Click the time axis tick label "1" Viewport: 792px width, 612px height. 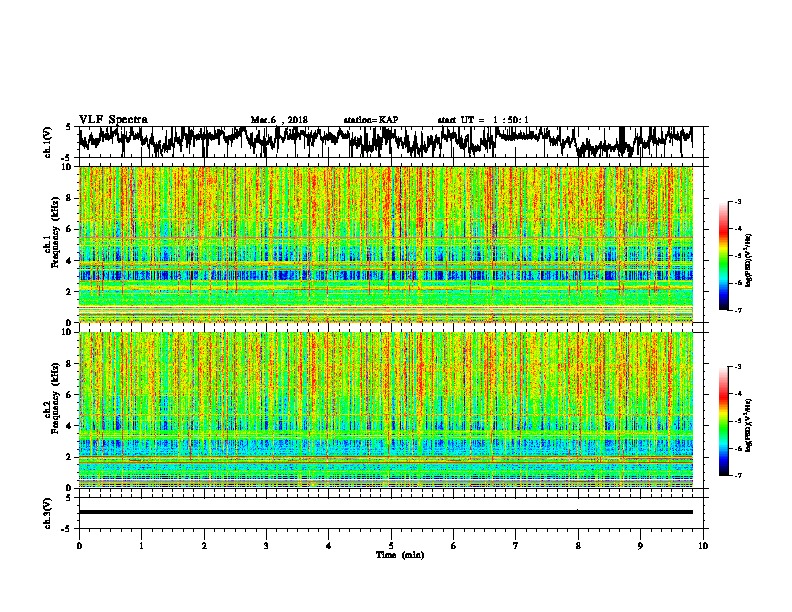click(x=141, y=546)
